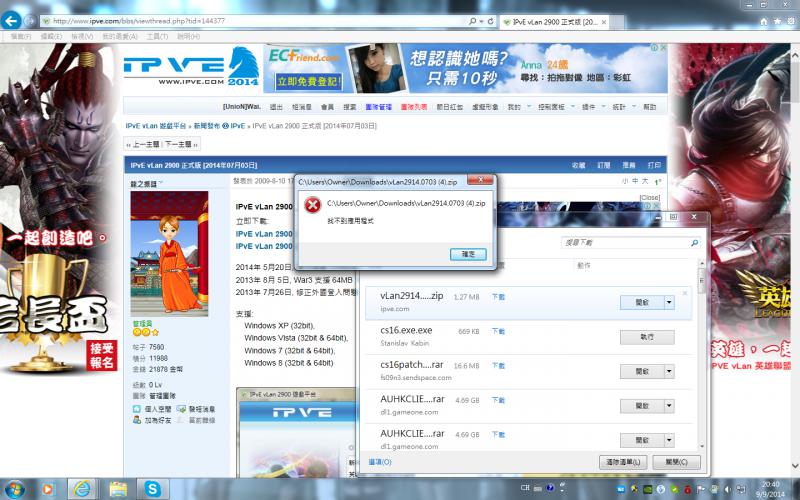Screen dimensions: 800x500
Task: Click the poster's avatar image
Action: tap(169, 254)
